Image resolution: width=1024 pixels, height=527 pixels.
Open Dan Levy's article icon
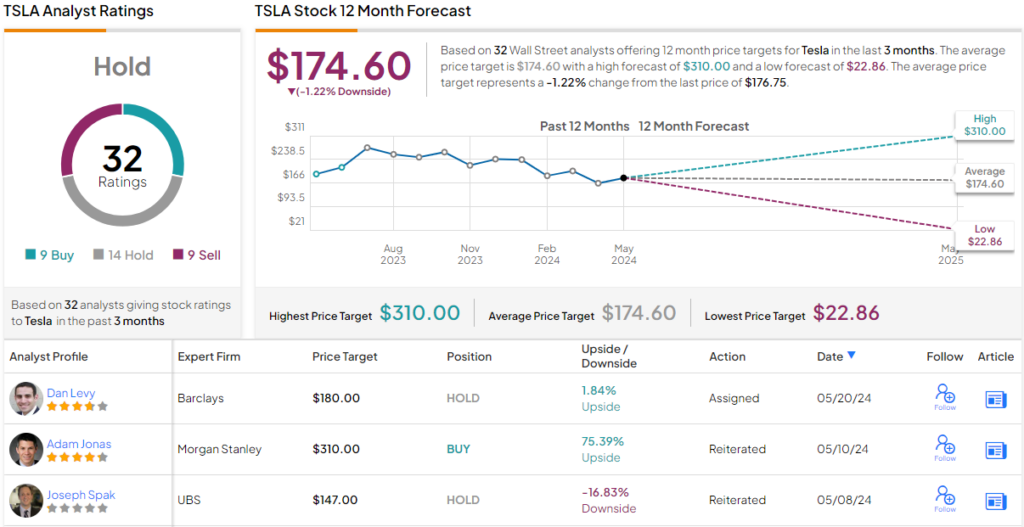click(x=995, y=399)
